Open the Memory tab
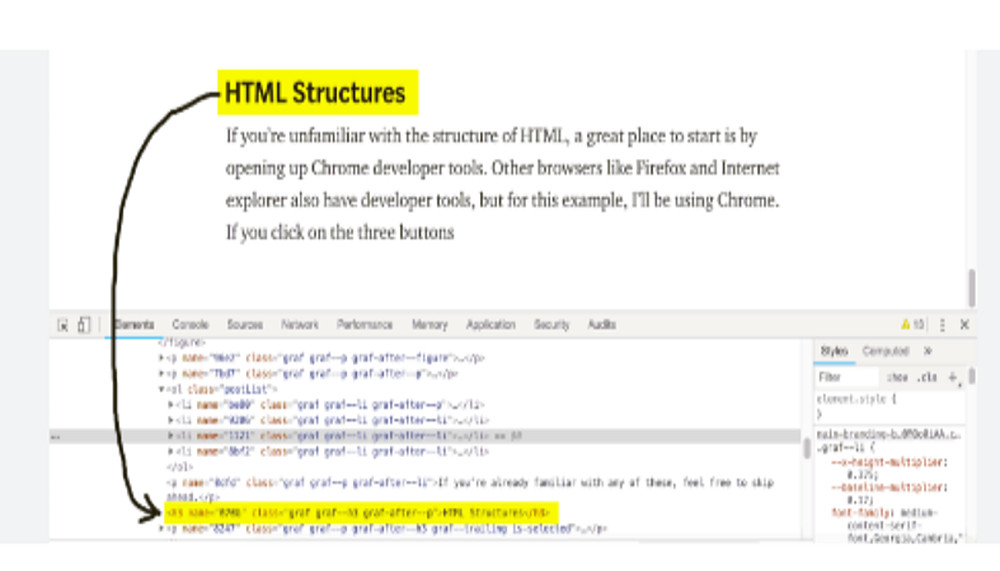This screenshot has width=1000, height=571. point(429,325)
